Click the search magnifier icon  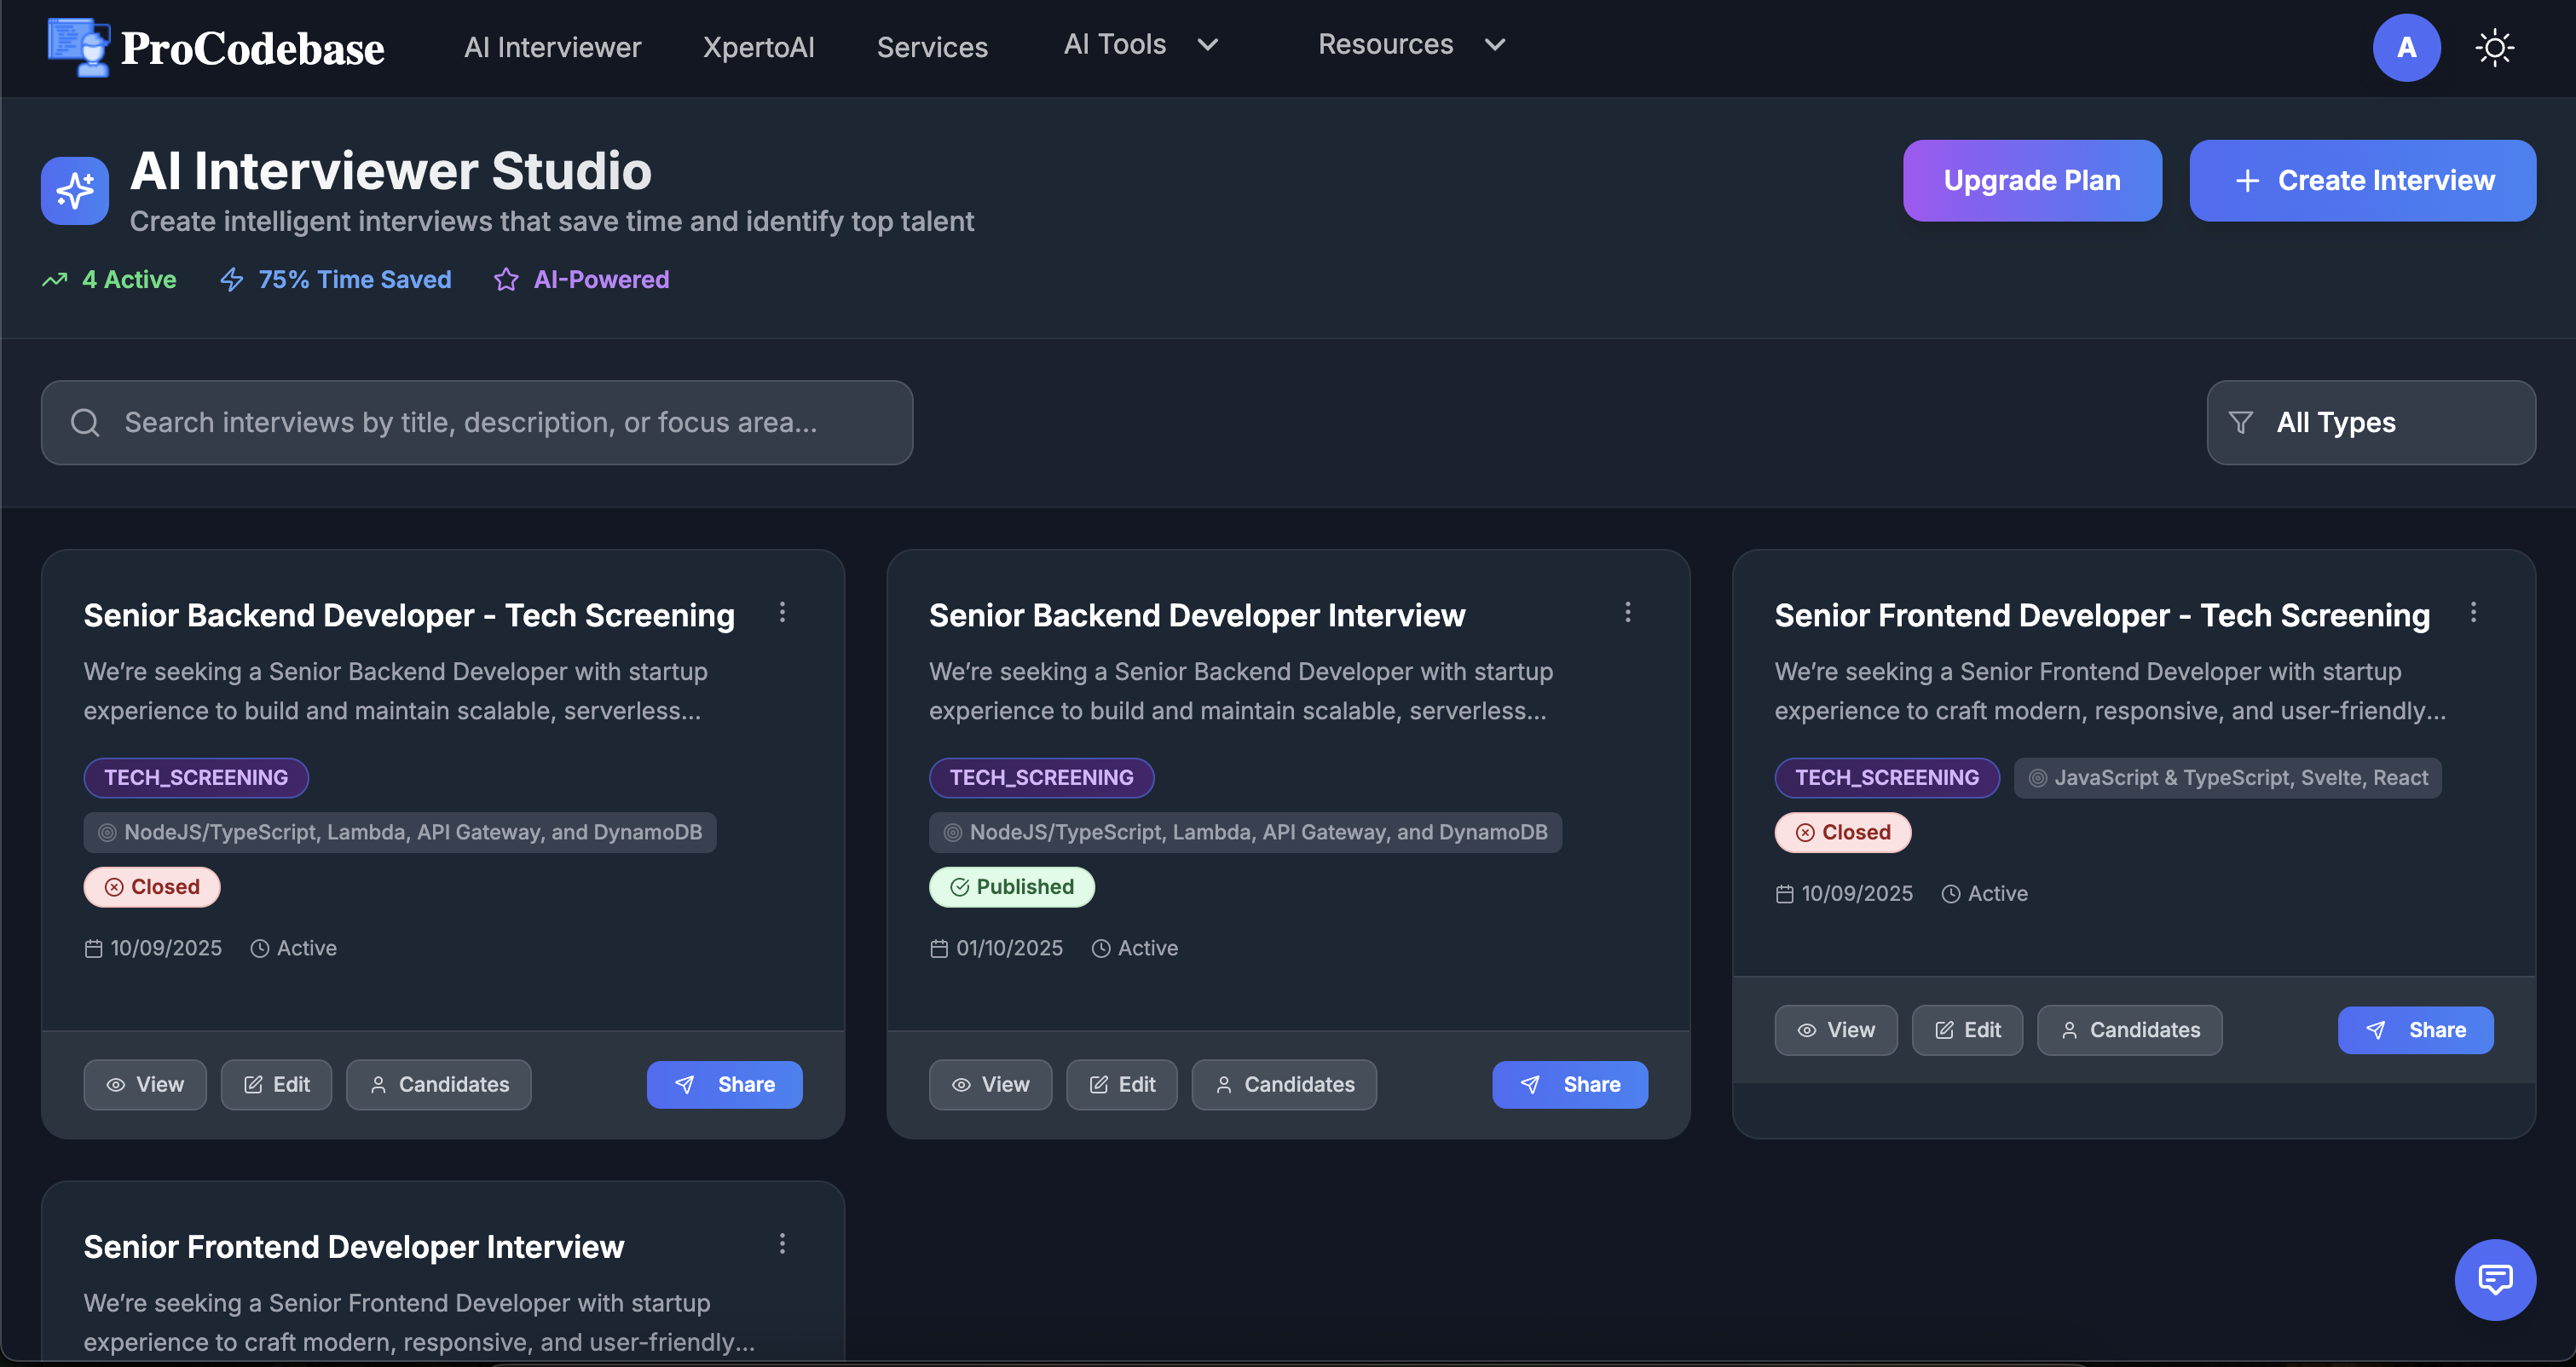pos(85,423)
